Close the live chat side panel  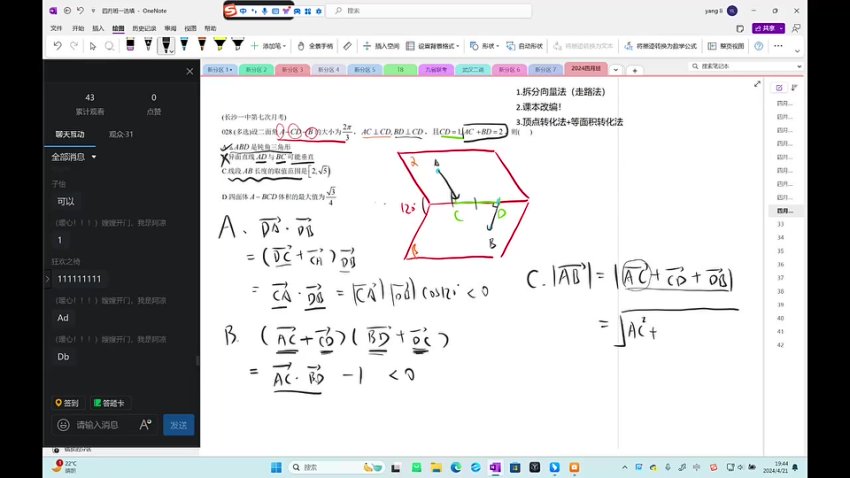189,71
